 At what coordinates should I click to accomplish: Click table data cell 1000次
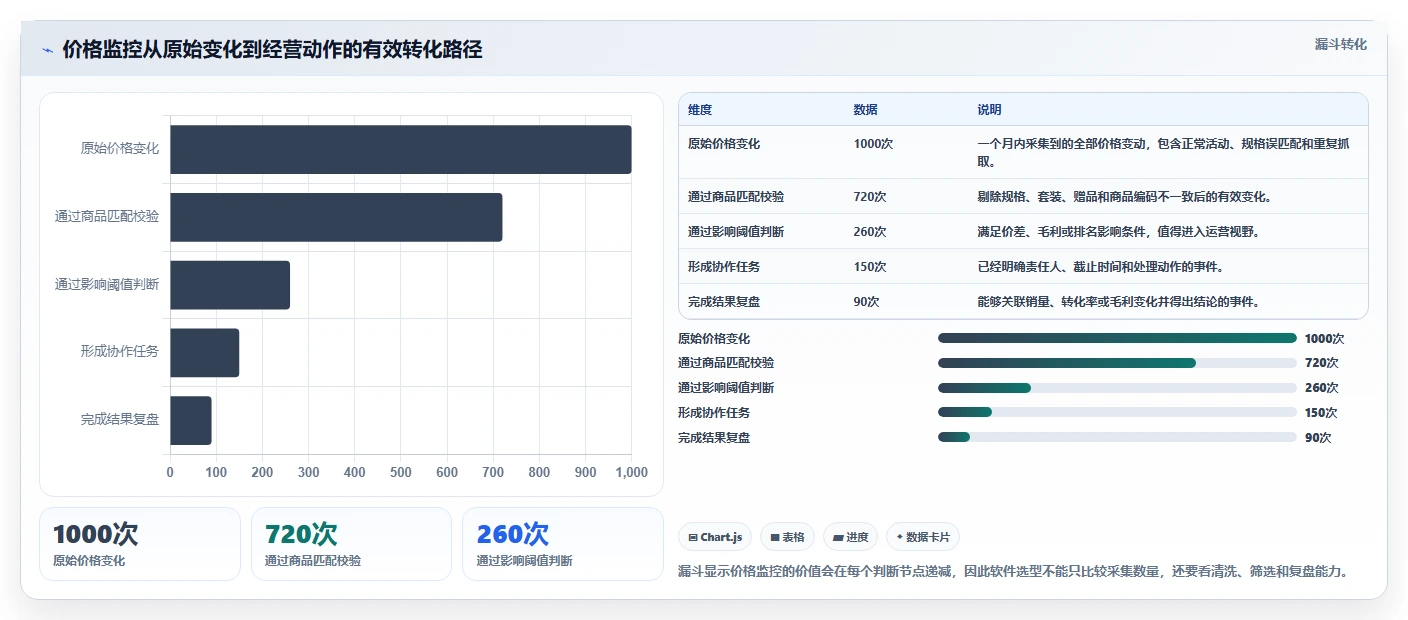coord(873,144)
